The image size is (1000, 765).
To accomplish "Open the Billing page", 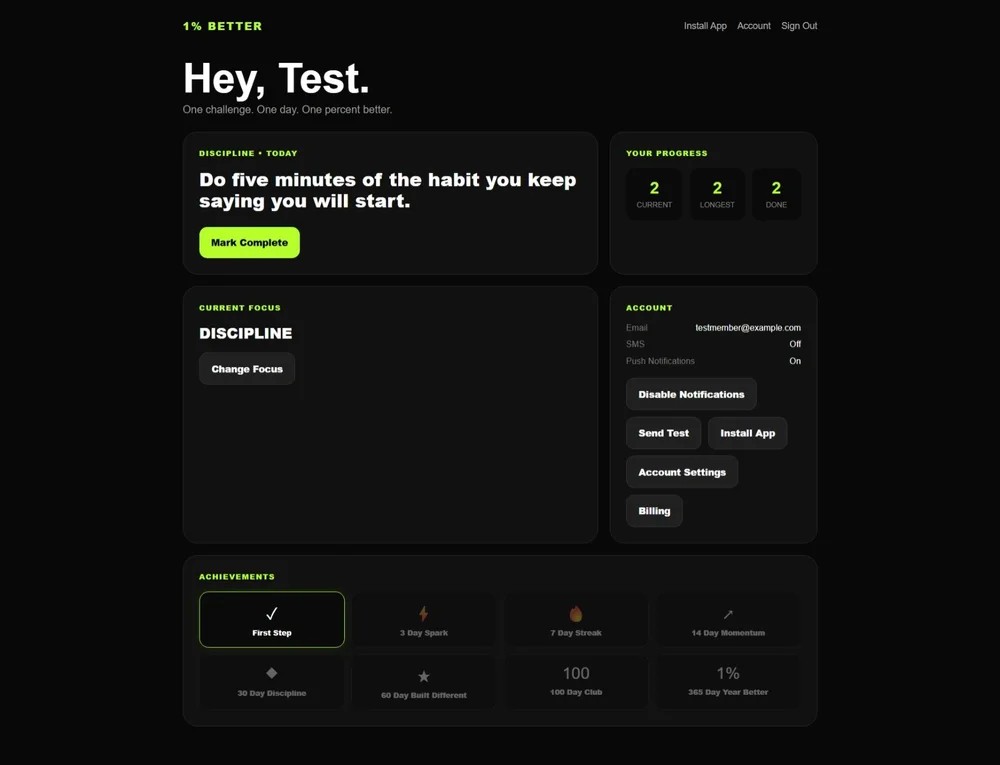I will pyautogui.click(x=654, y=511).
